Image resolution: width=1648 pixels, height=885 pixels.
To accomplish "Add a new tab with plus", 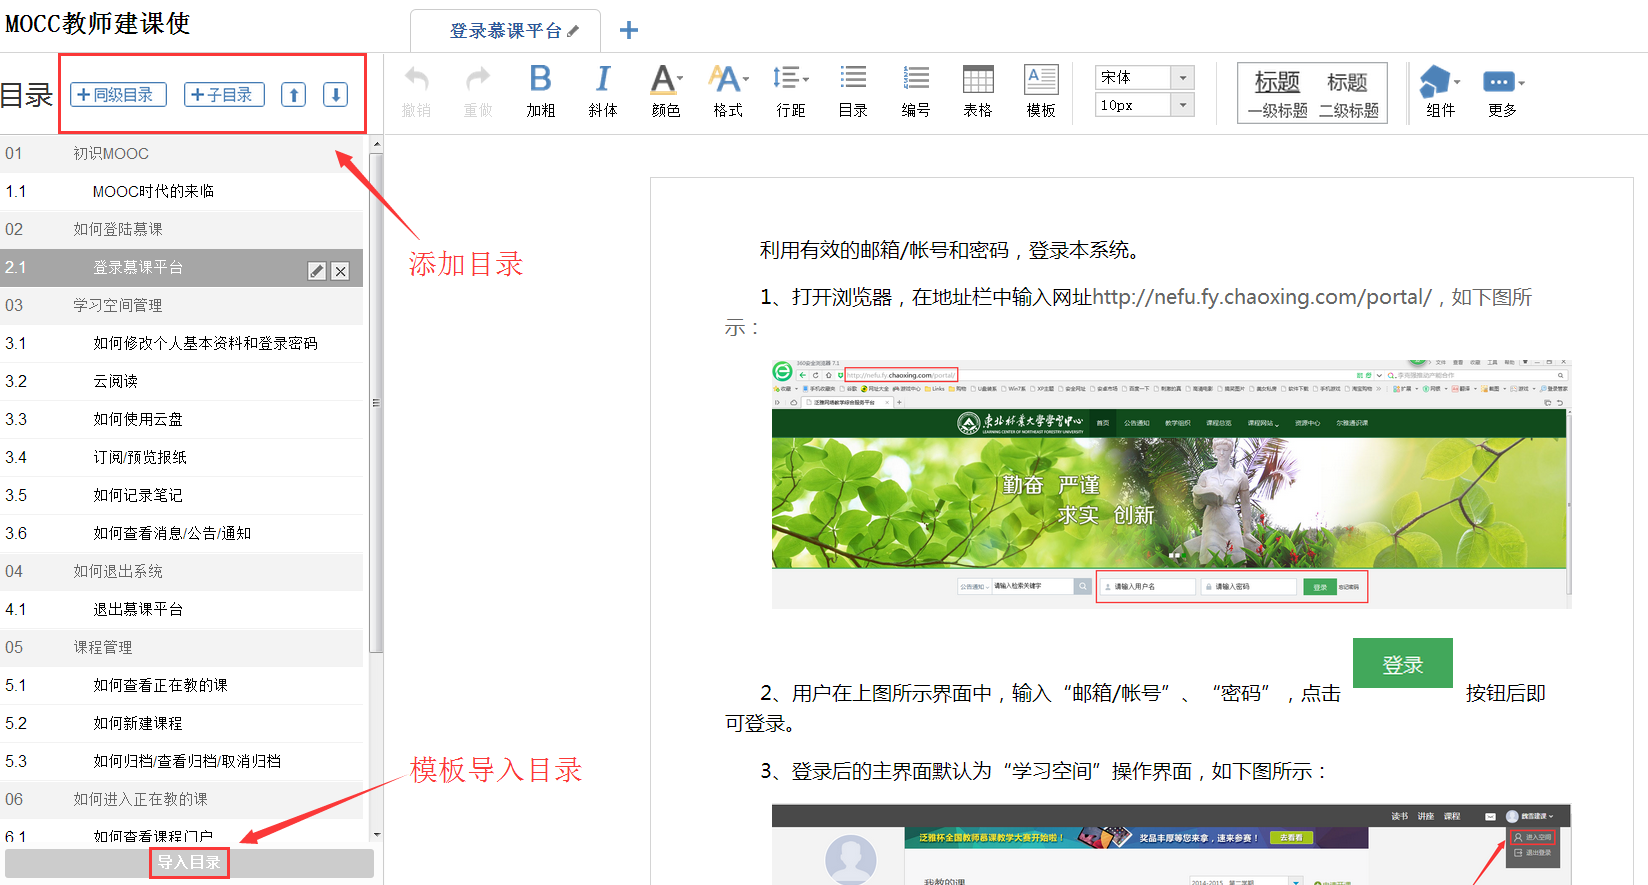I will (629, 30).
